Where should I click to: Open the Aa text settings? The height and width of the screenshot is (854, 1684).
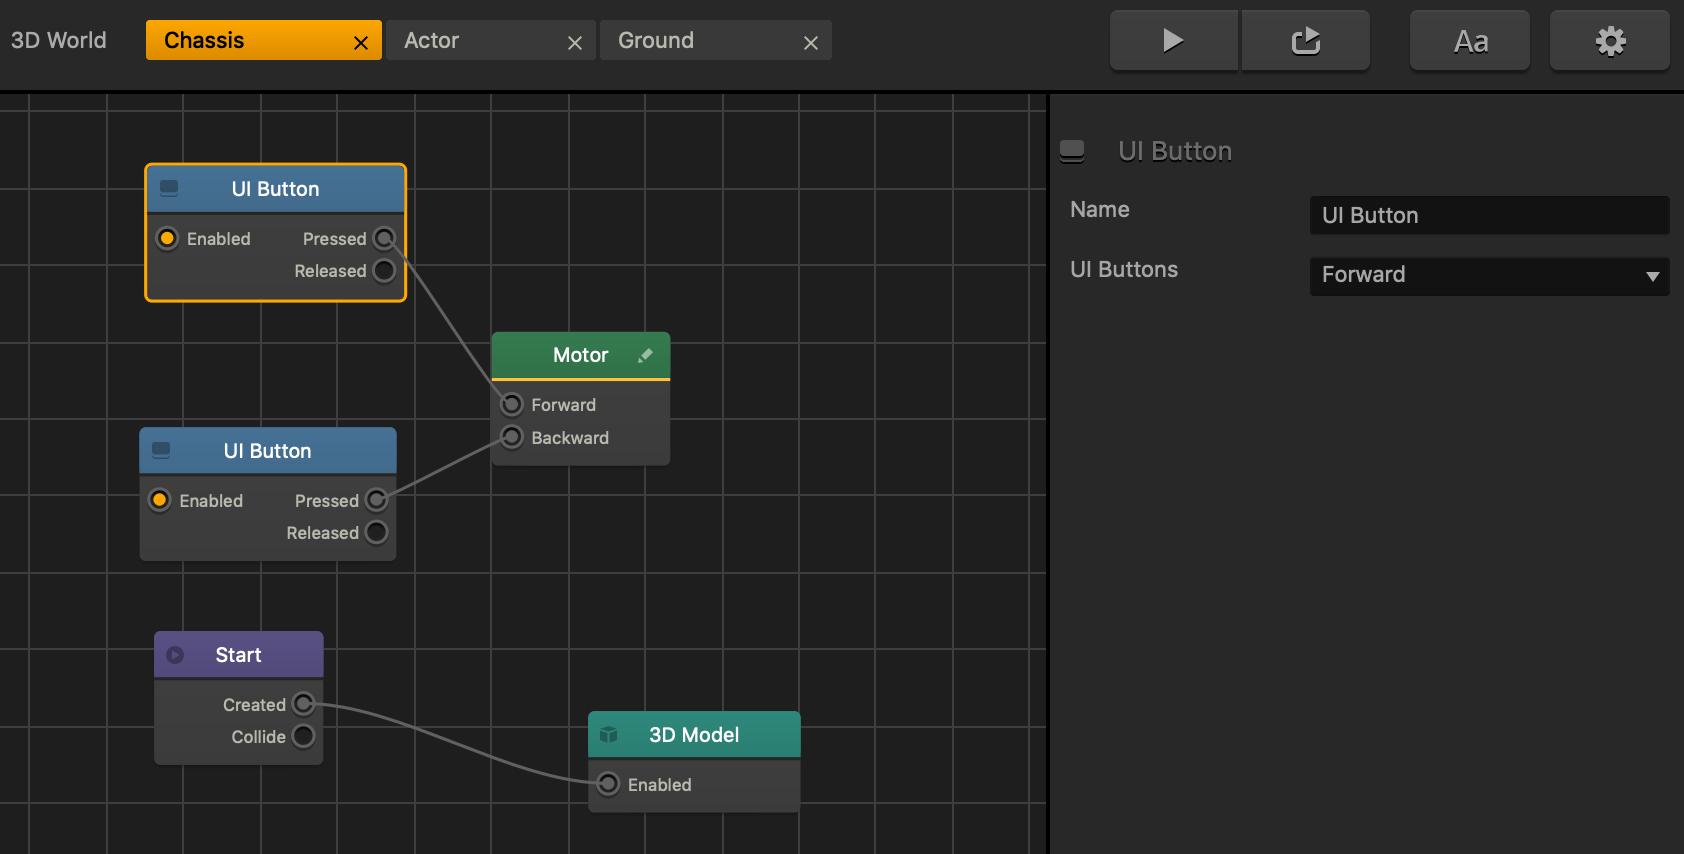pos(1470,41)
